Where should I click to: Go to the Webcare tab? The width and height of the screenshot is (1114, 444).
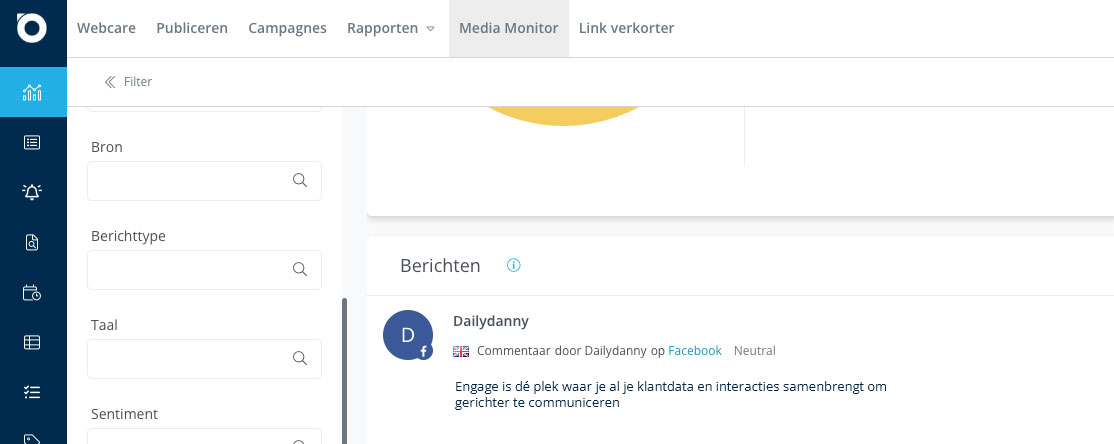[107, 28]
